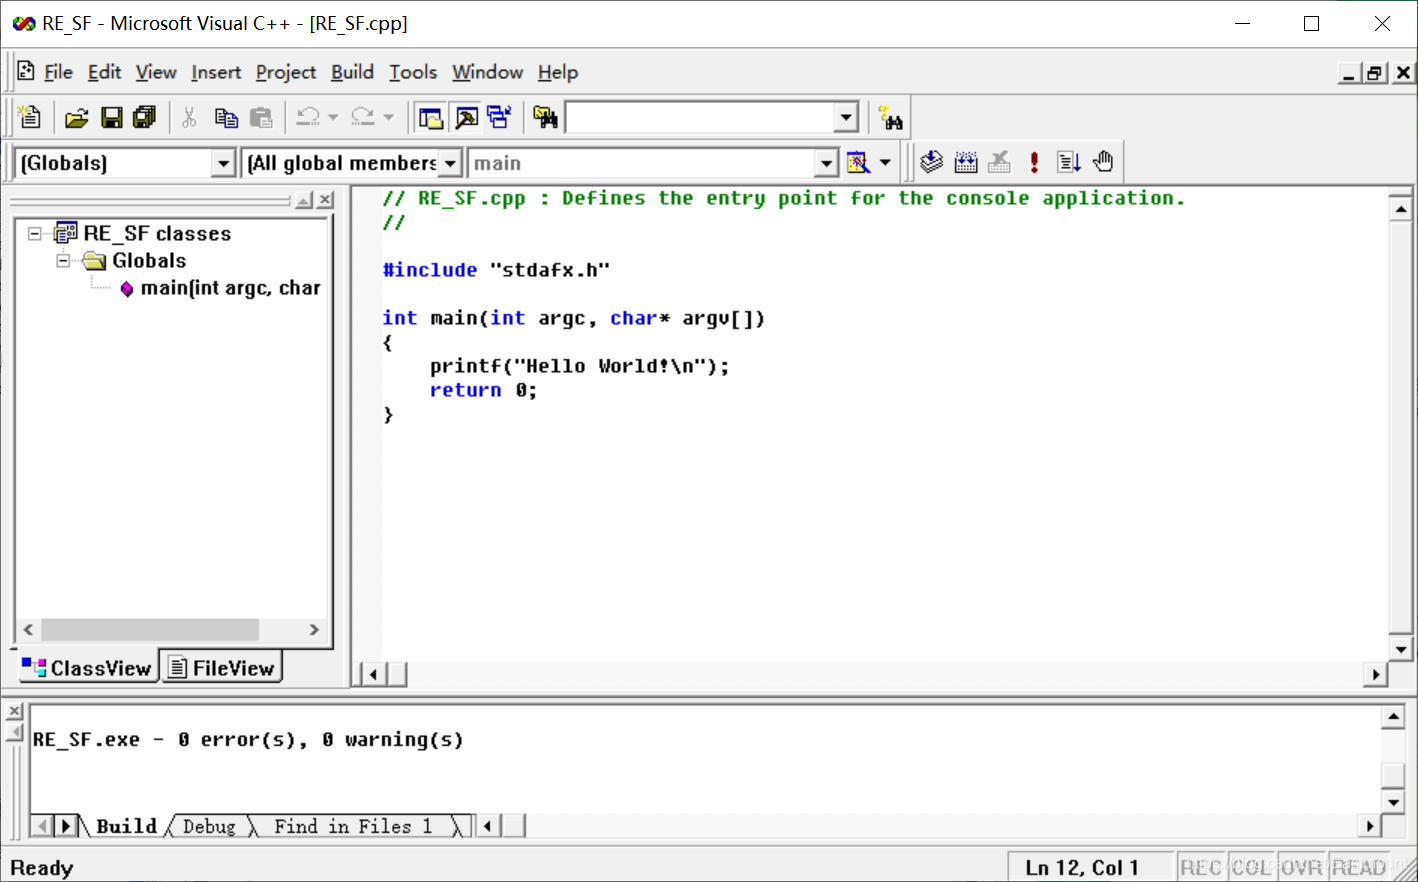This screenshot has height=882, width=1418.
Task: Open the Tools menu
Action: tap(413, 72)
